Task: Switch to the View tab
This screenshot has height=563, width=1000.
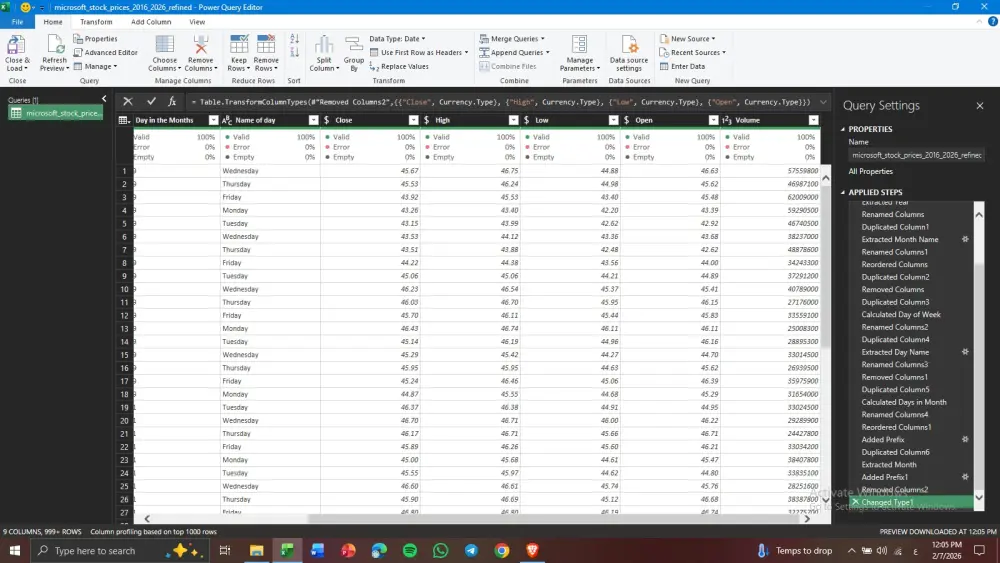Action: (197, 22)
